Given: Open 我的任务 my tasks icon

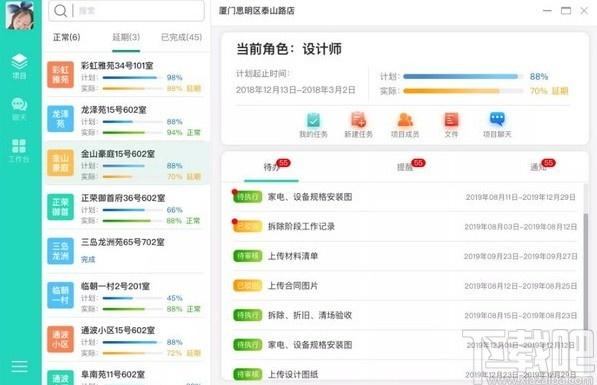Looking at the screenshot, I should pyautogui.click(x=313, y=125).
